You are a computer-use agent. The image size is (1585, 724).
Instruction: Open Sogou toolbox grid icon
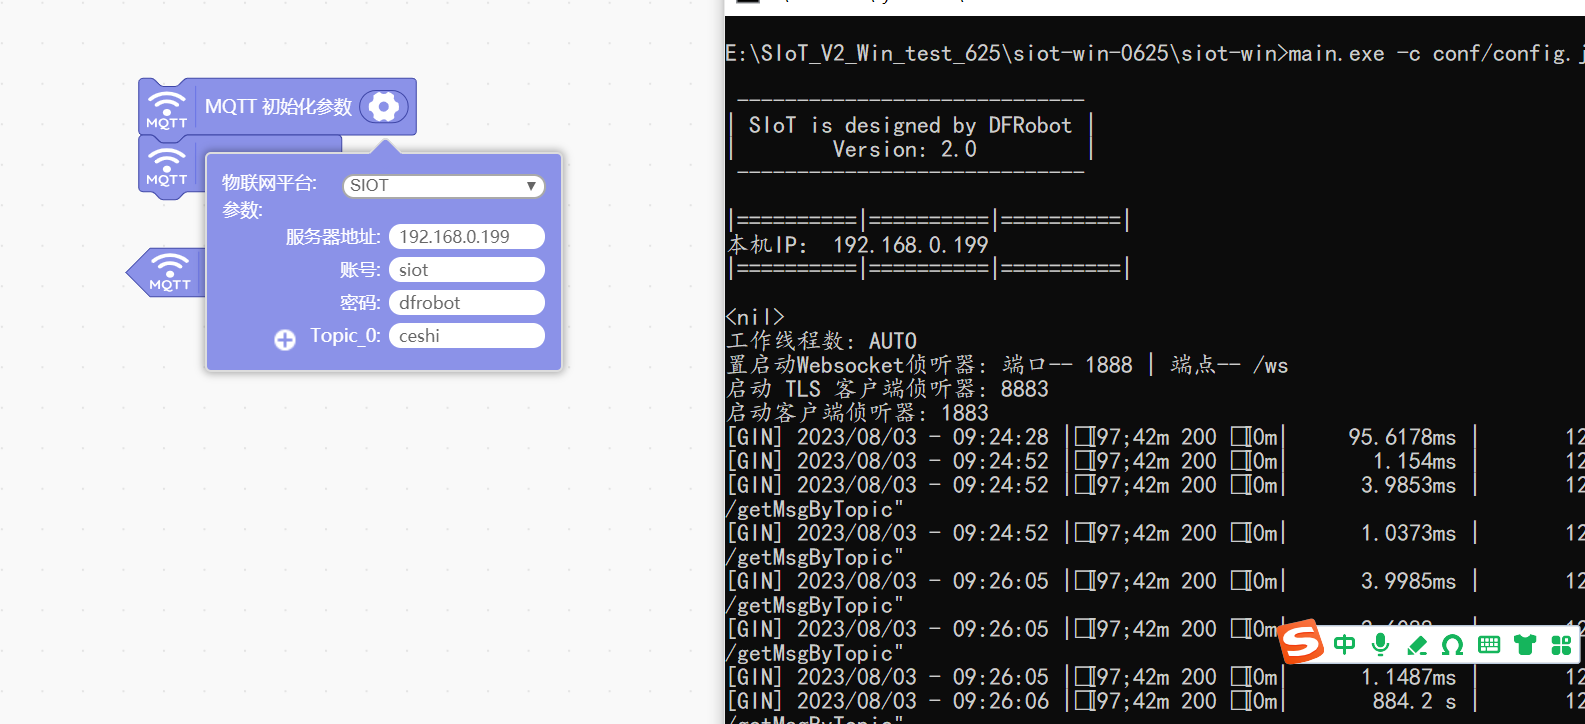[1561, 645]
